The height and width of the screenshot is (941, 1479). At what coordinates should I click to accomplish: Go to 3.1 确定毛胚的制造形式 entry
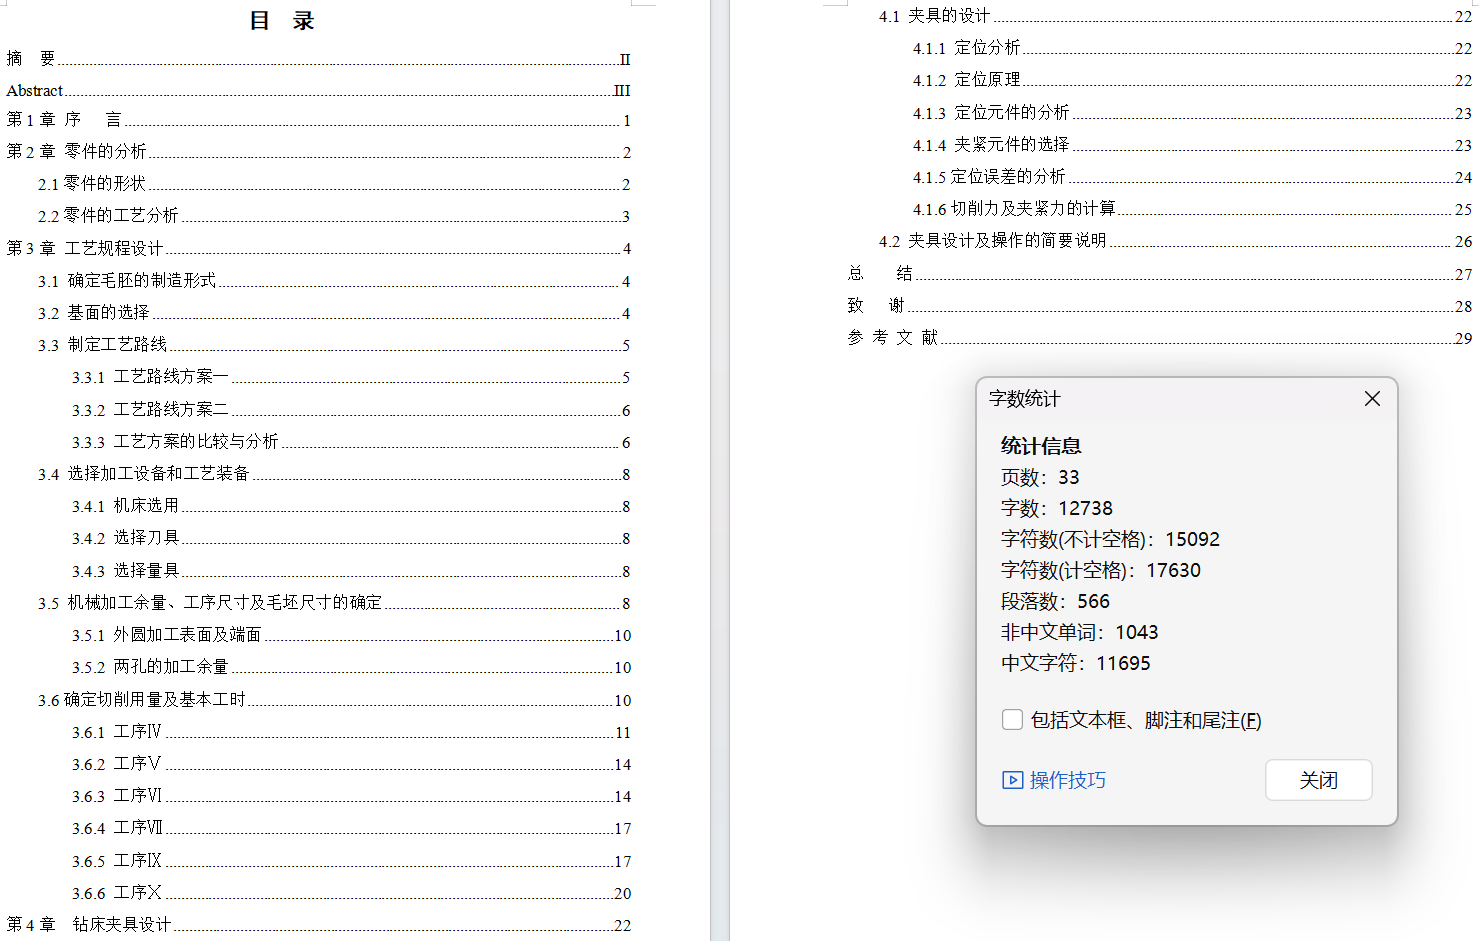pos(334,281)
